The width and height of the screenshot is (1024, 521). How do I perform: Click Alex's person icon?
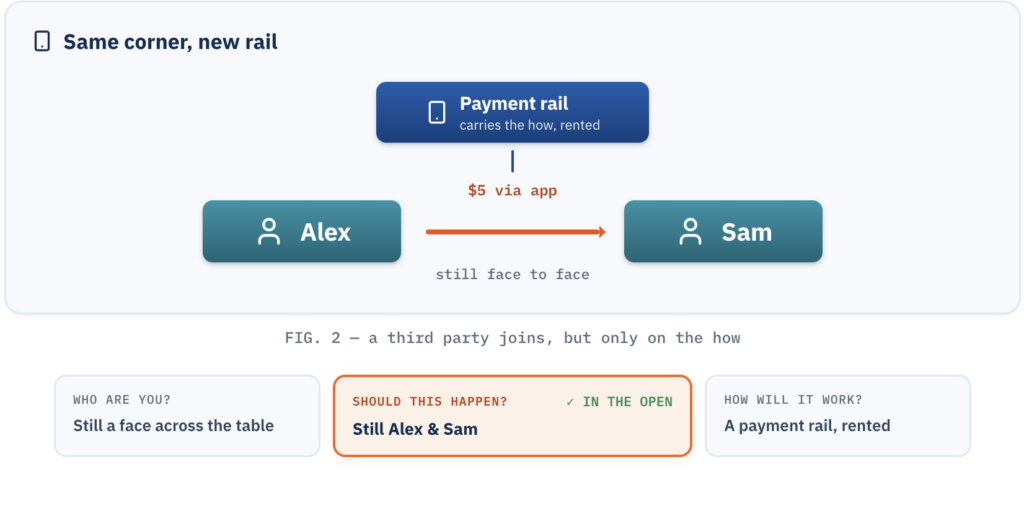point(269,232)
